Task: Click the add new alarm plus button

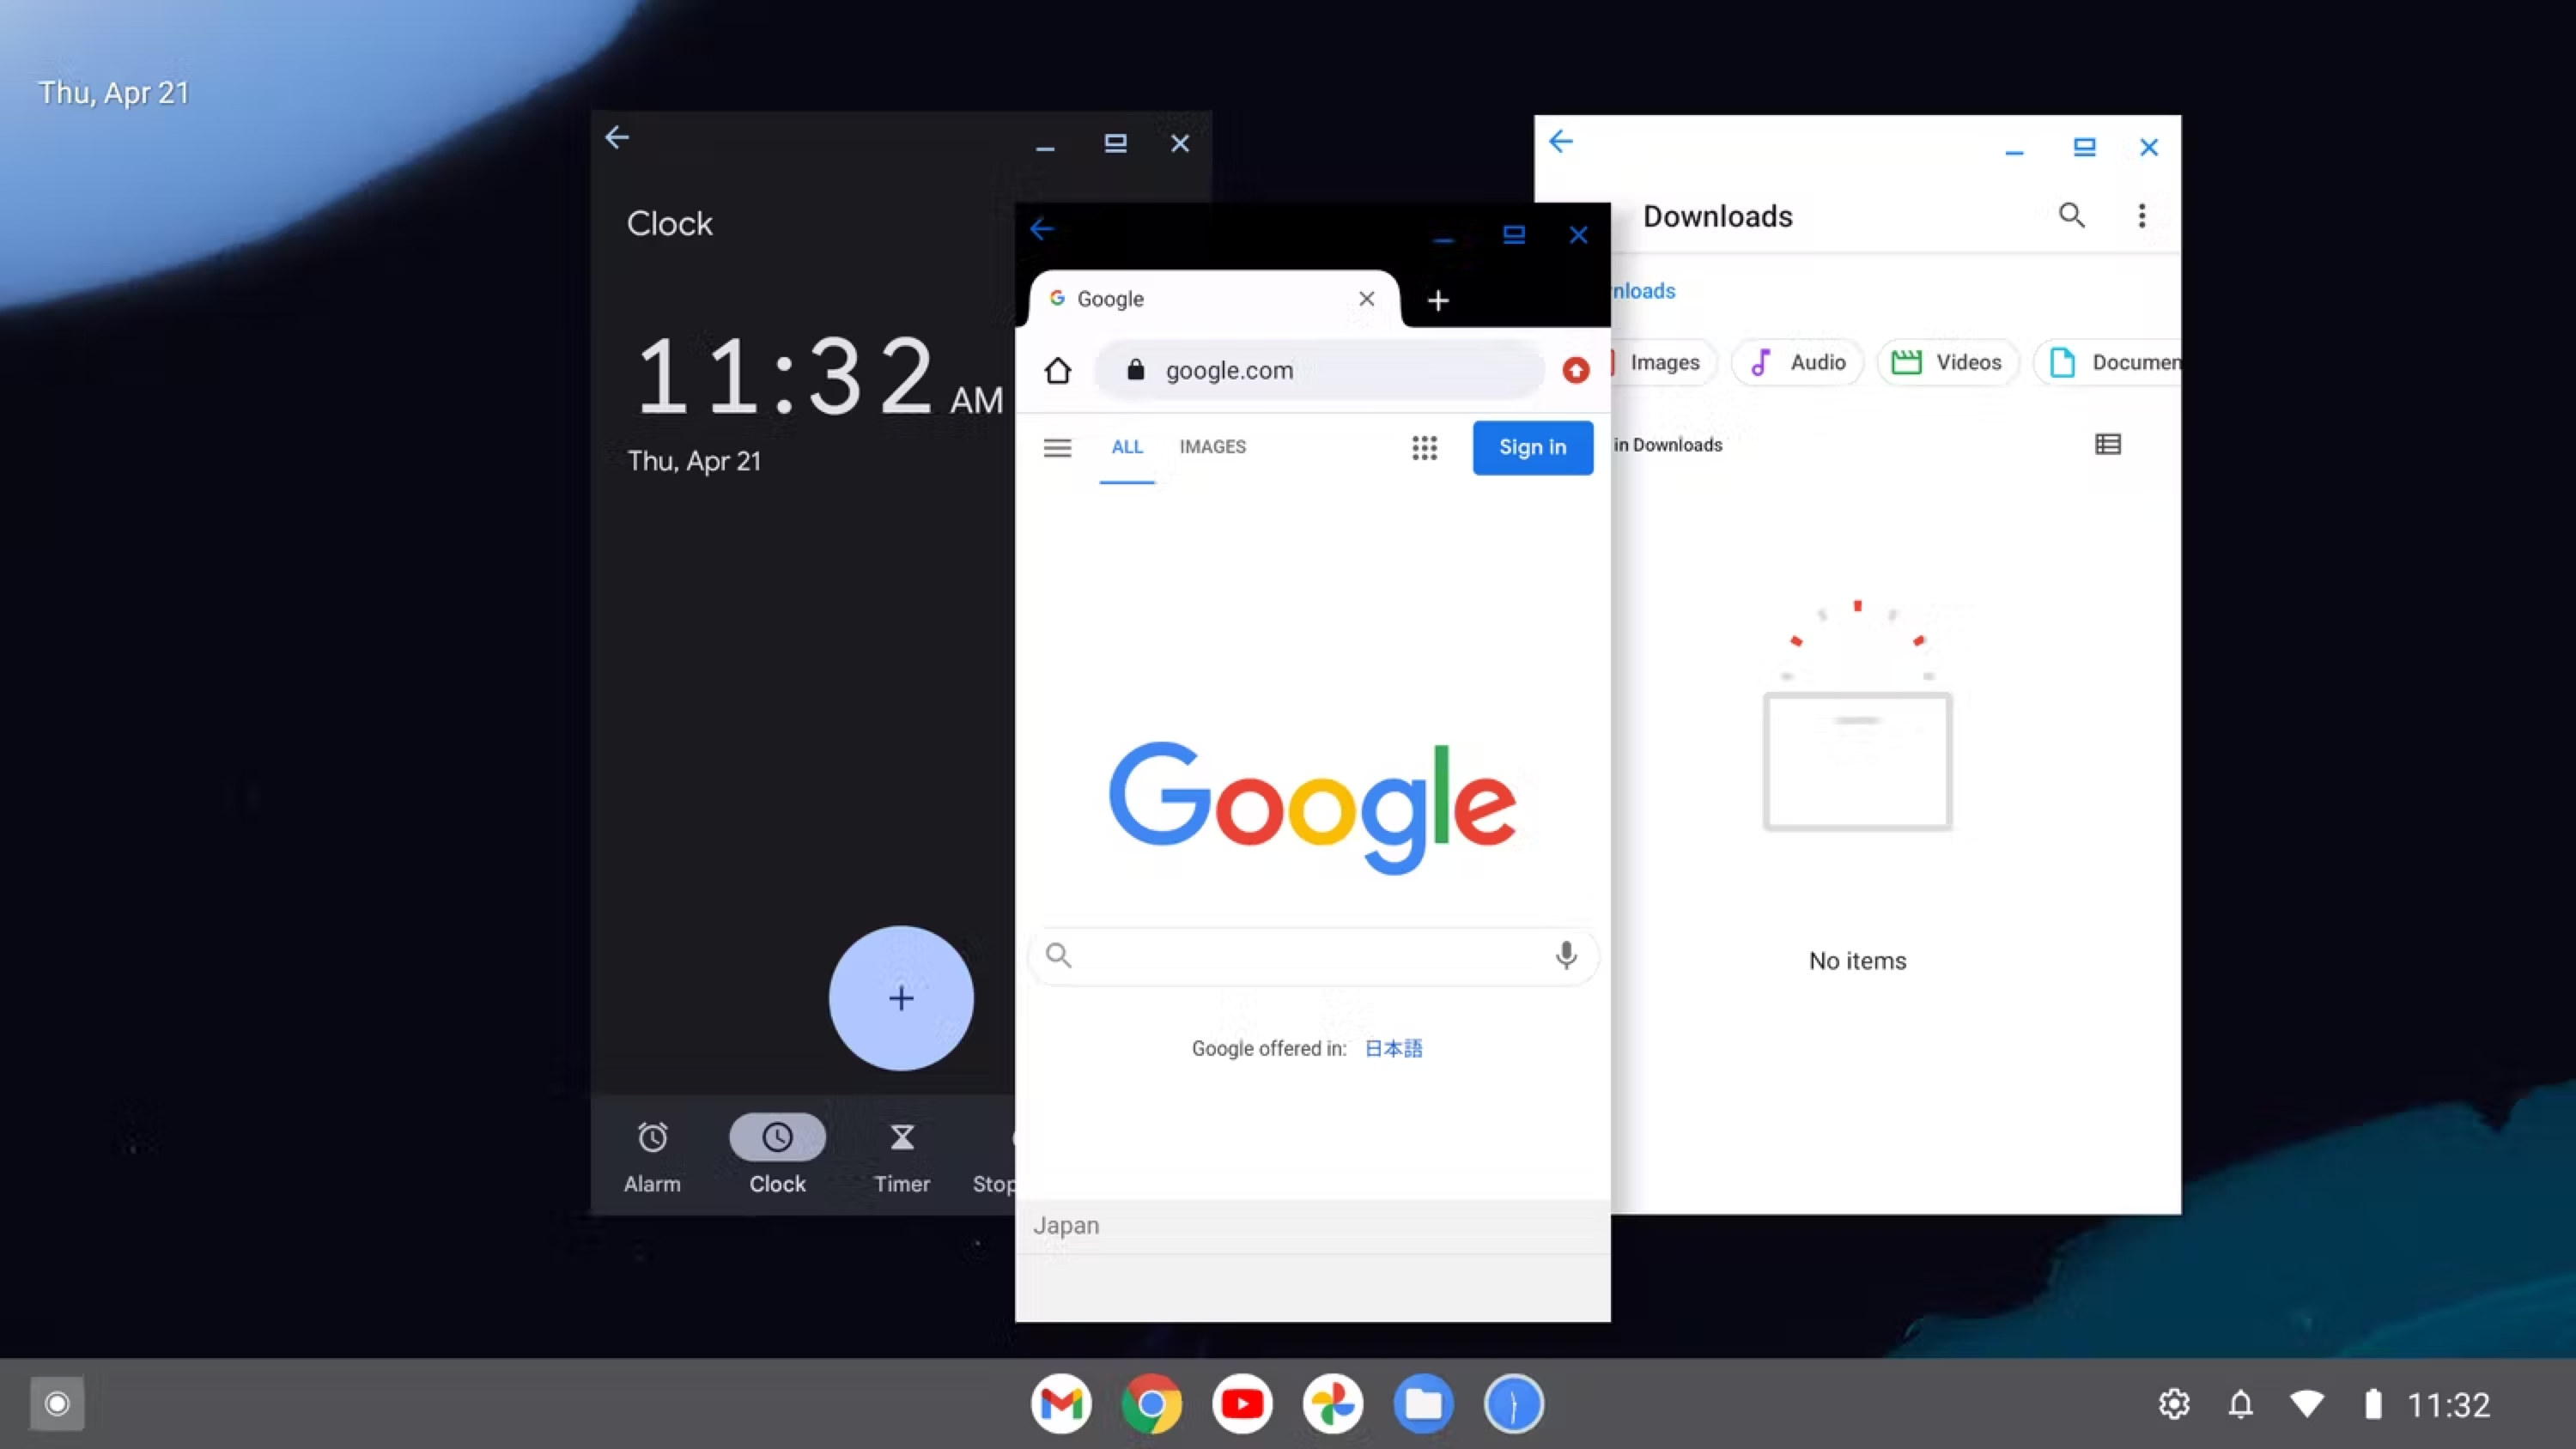Action: click(901, 997)
